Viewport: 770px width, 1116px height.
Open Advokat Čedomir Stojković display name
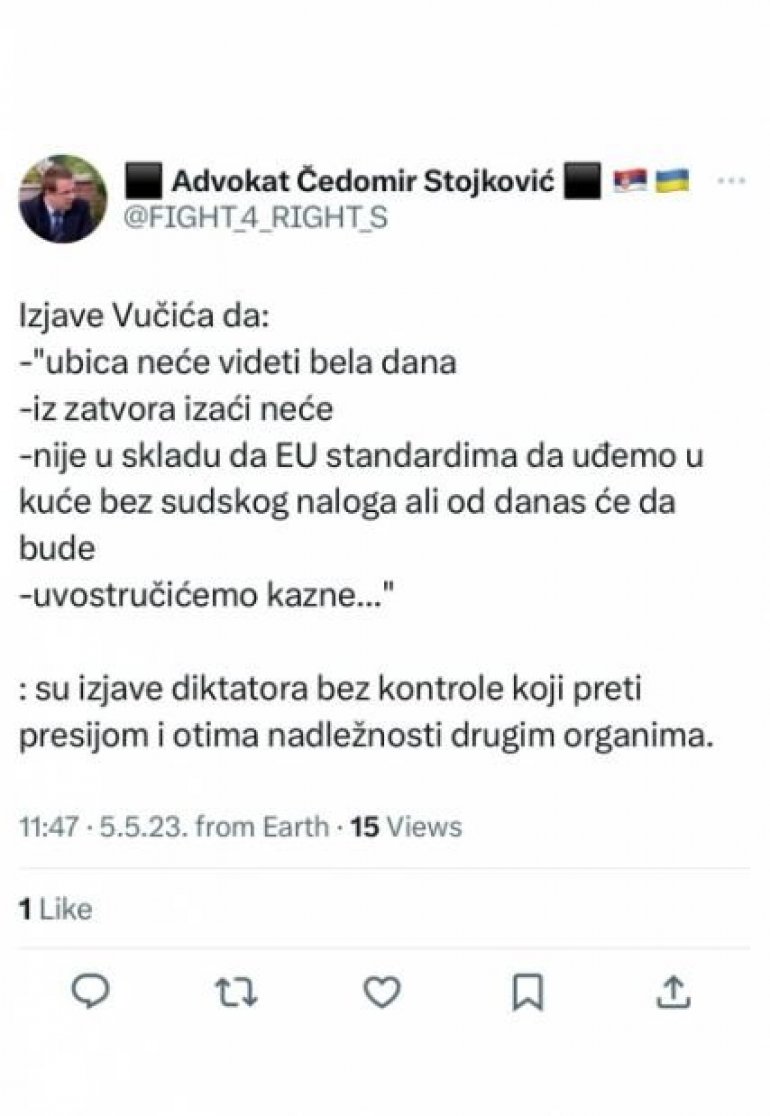coord(363,181)
